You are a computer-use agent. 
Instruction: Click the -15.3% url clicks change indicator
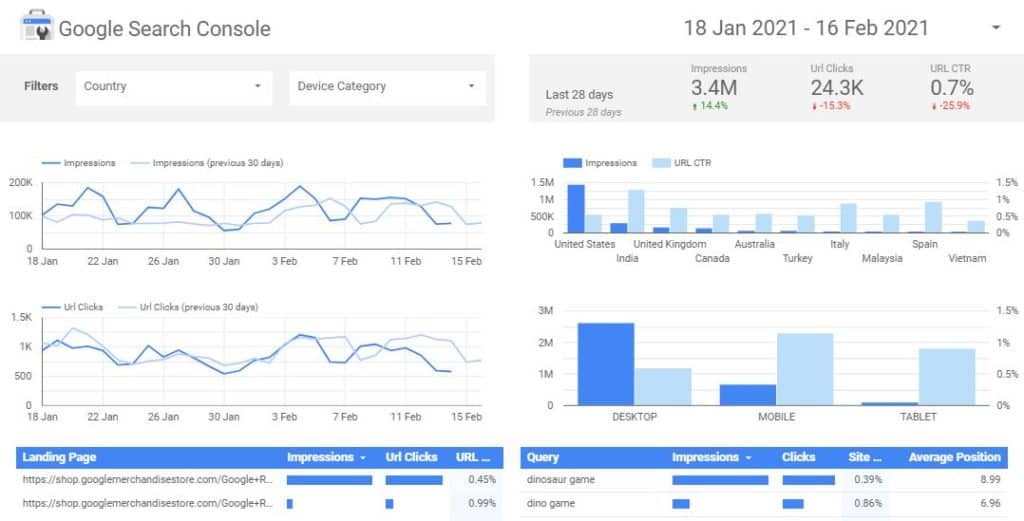click(831, 106)
